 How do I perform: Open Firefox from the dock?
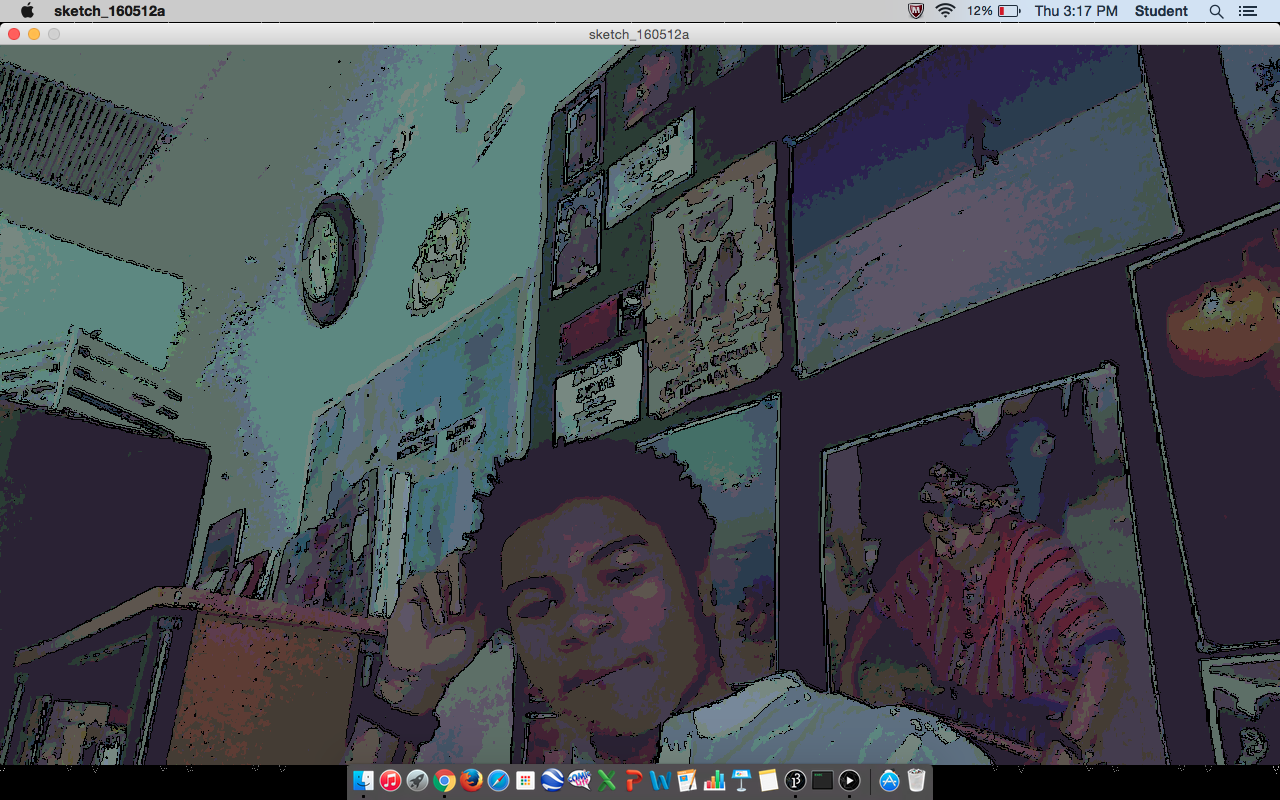click(472, 781)
